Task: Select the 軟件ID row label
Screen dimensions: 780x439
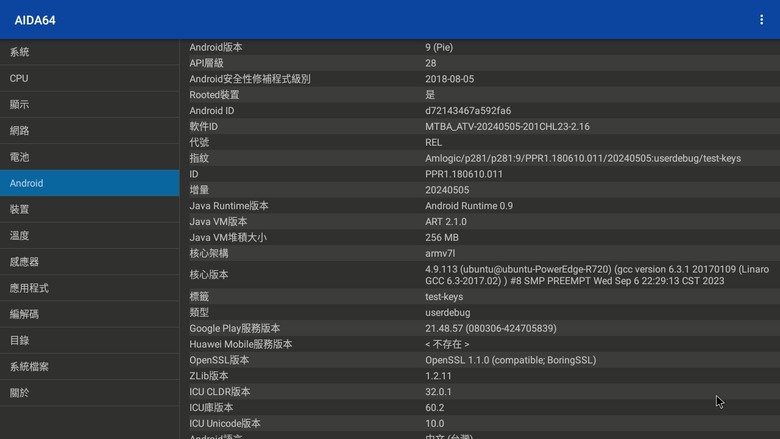Action: click(203, 127)
